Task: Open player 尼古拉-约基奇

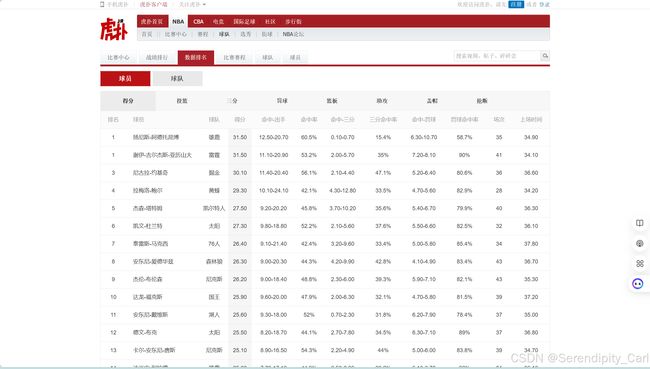Action: pos(150,173)
